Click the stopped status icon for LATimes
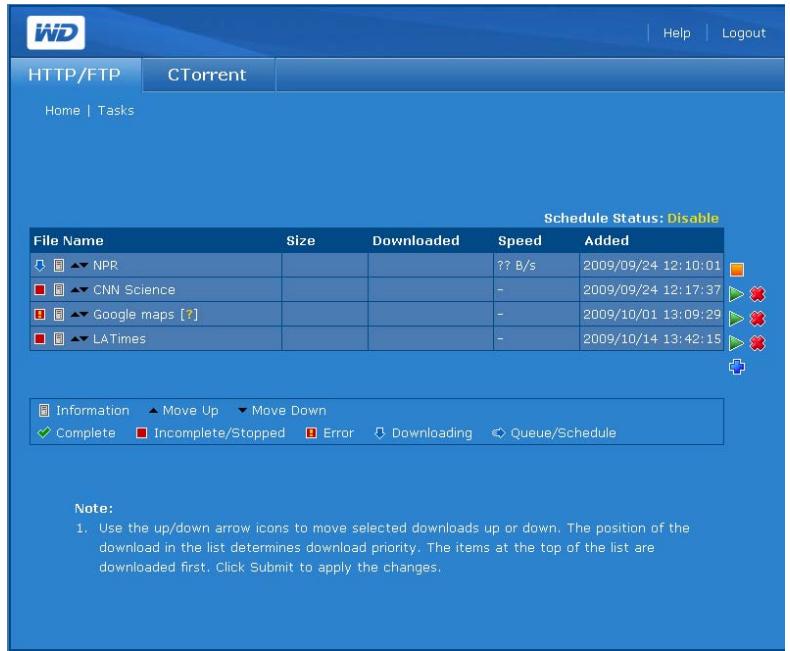Screen dimensions: 790x651 (40, 339)
